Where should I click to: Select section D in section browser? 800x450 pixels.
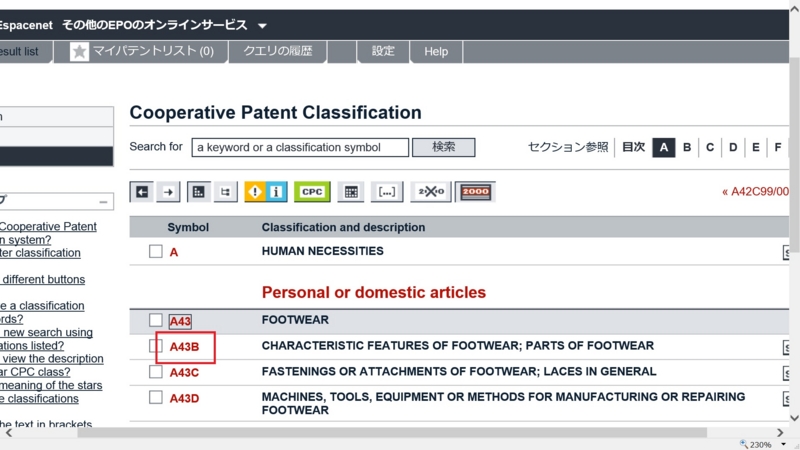733,147
